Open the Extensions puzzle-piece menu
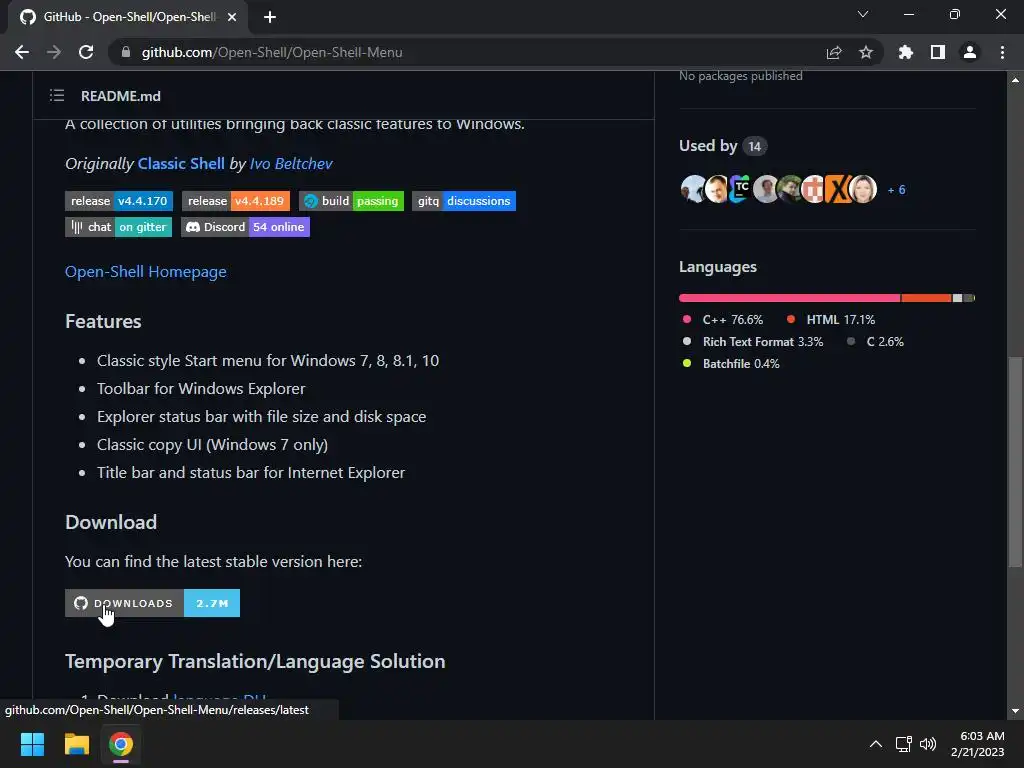 (905, 52)
